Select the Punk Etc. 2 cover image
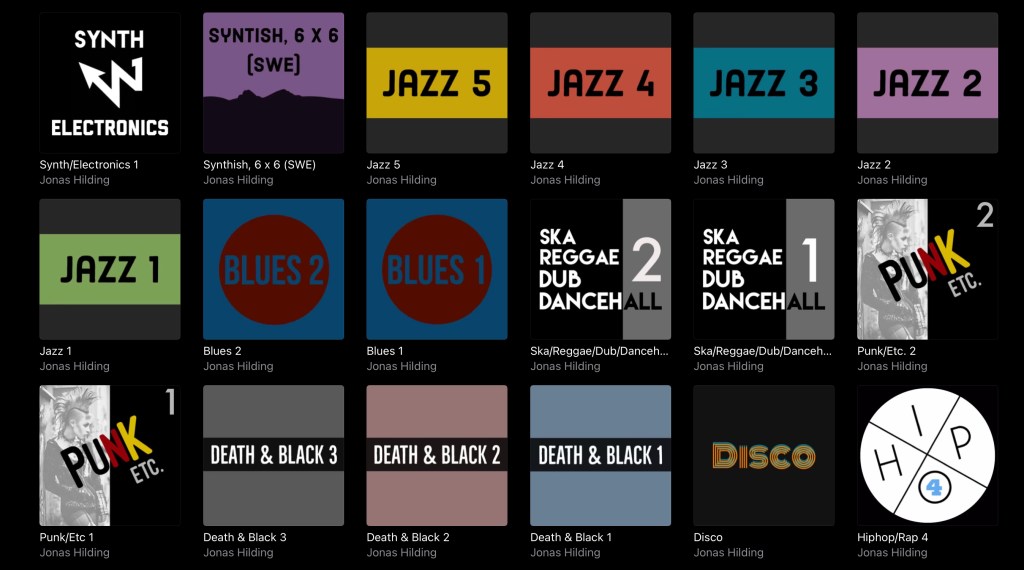This screenshot has height=570, width=1024. [x=927, y=269]
